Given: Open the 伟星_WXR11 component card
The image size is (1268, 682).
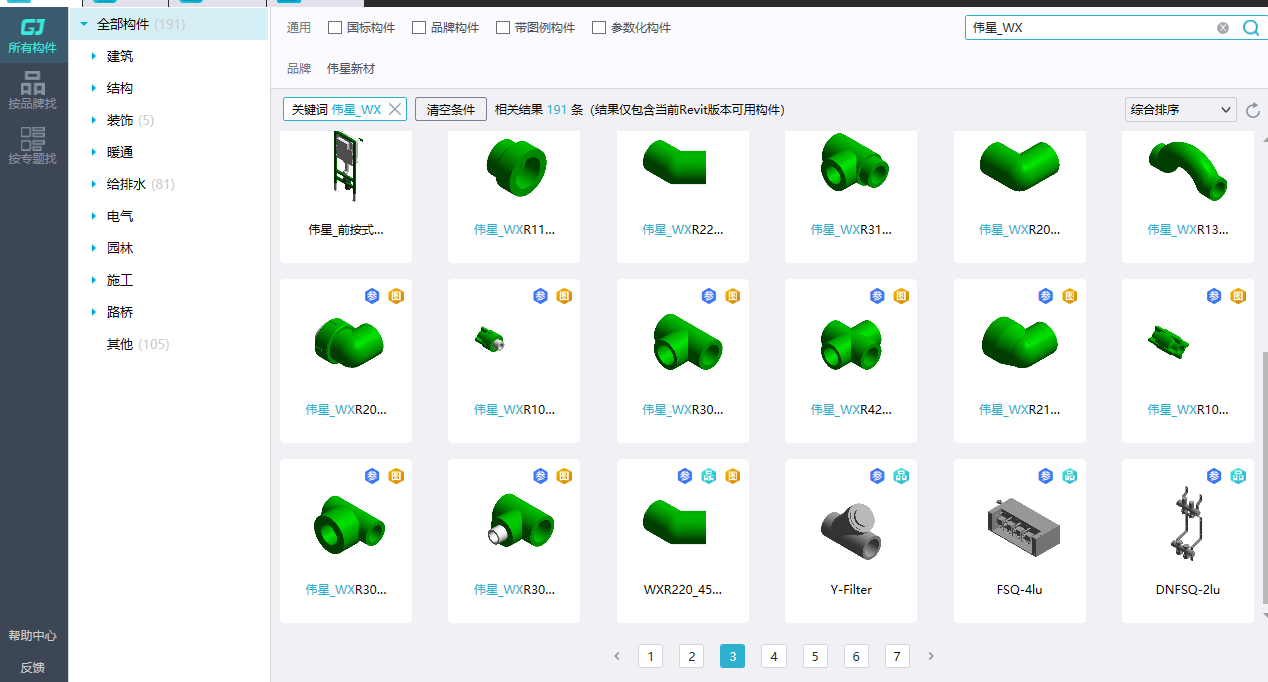Looking at the screenshot, I should click(x=514, y=196).
